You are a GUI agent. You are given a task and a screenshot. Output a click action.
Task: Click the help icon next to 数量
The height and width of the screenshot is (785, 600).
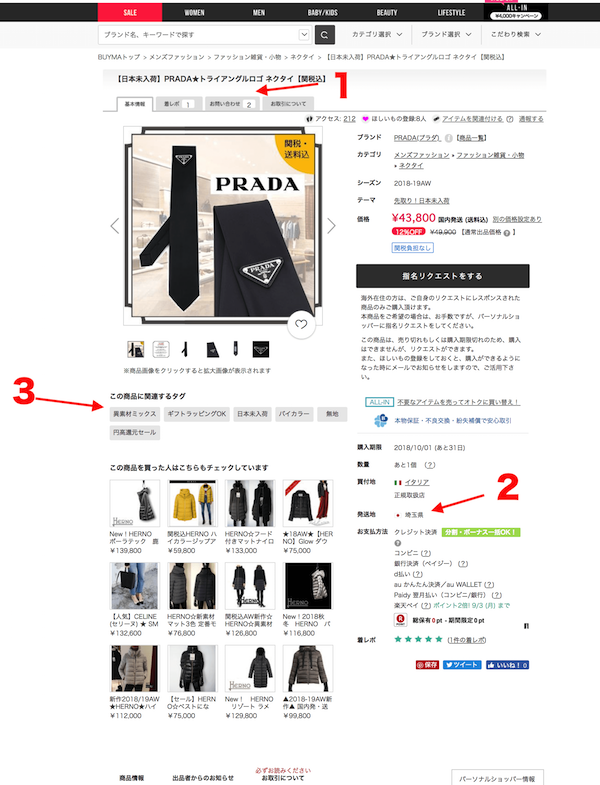click(430, 465)
